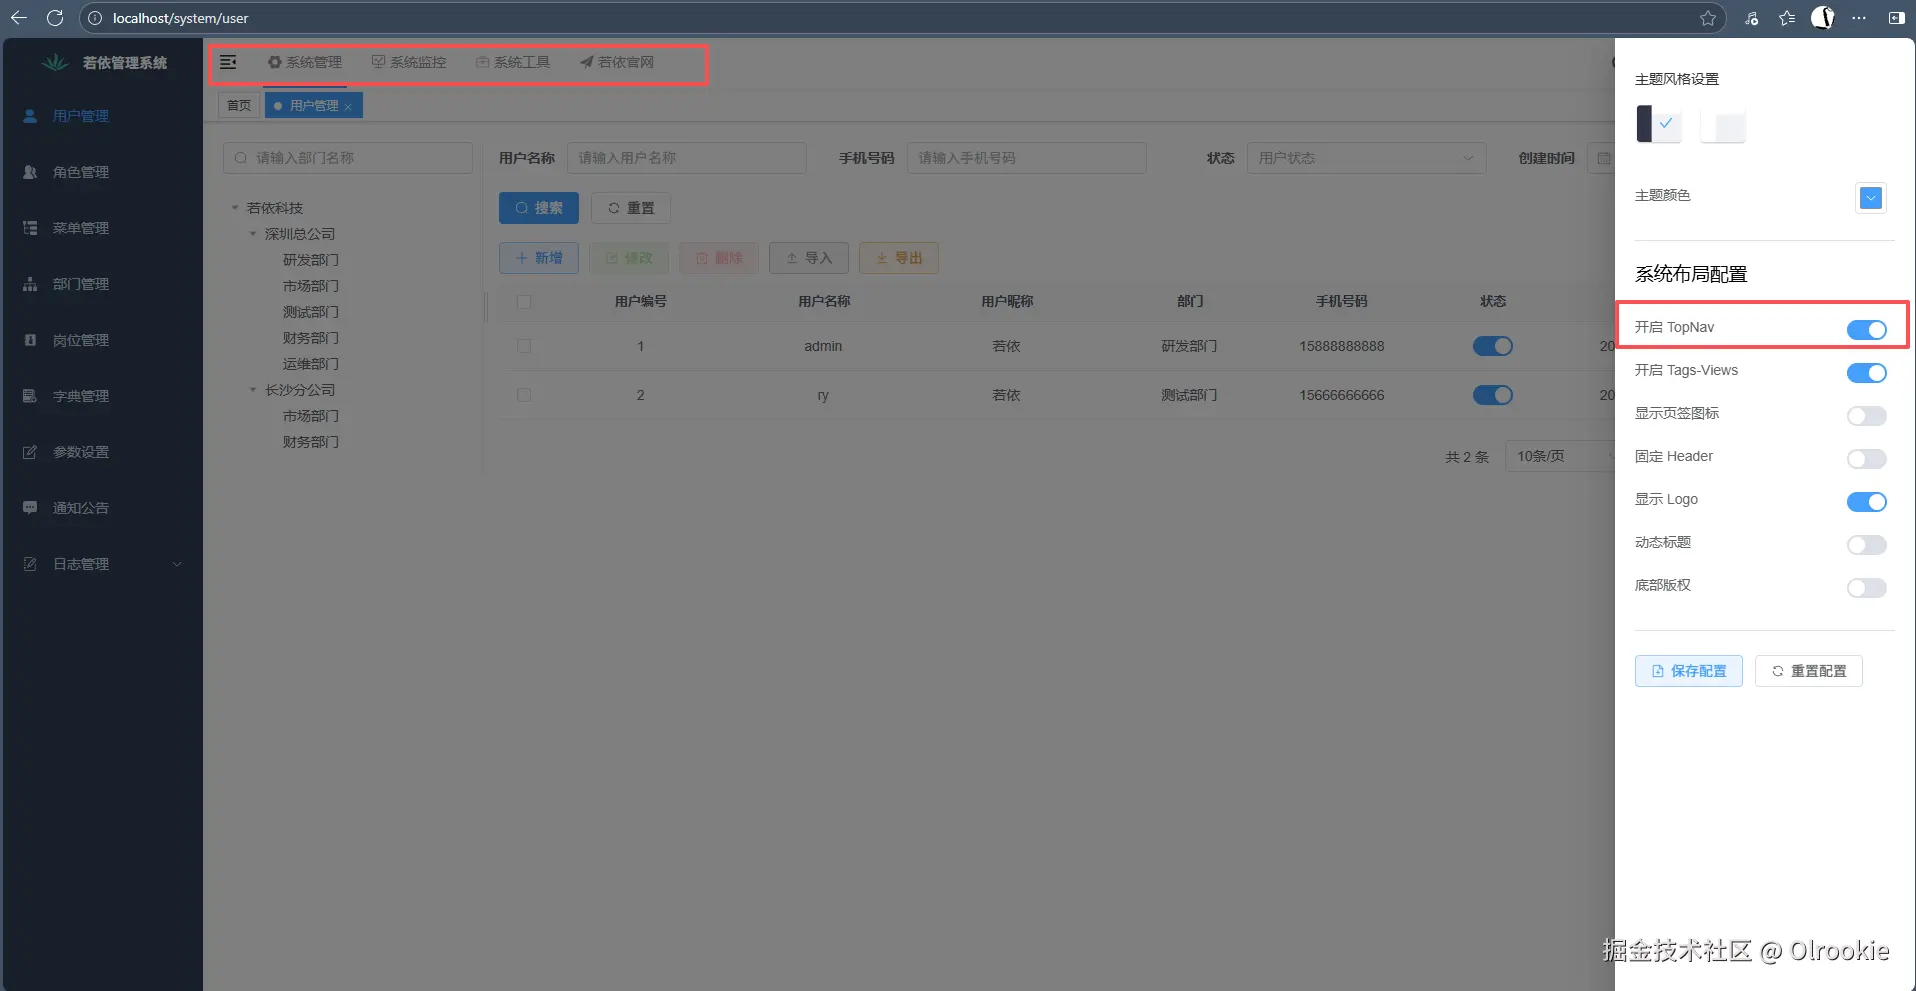Toggle the 开启 Tags-Views switch

point(1866,373)
